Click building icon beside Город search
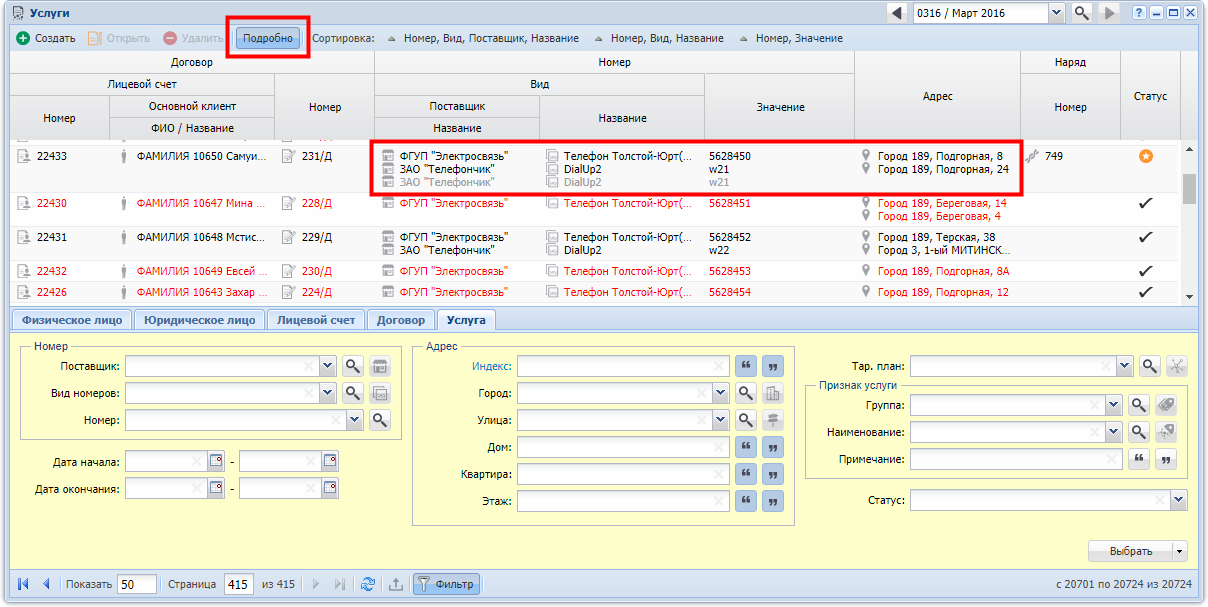1208x607 pixels. coord(773,393)
